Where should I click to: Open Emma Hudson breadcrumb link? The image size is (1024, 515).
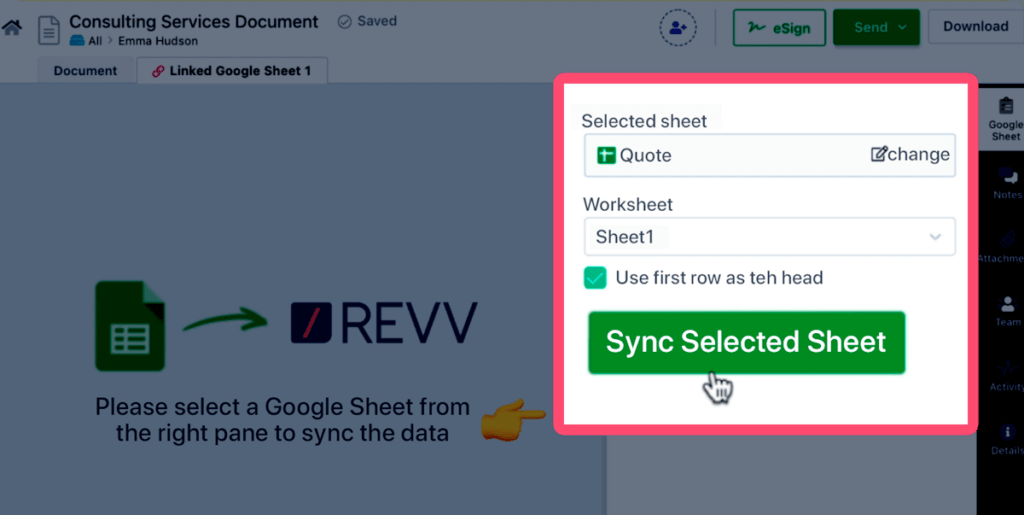(x=158, y=40)
